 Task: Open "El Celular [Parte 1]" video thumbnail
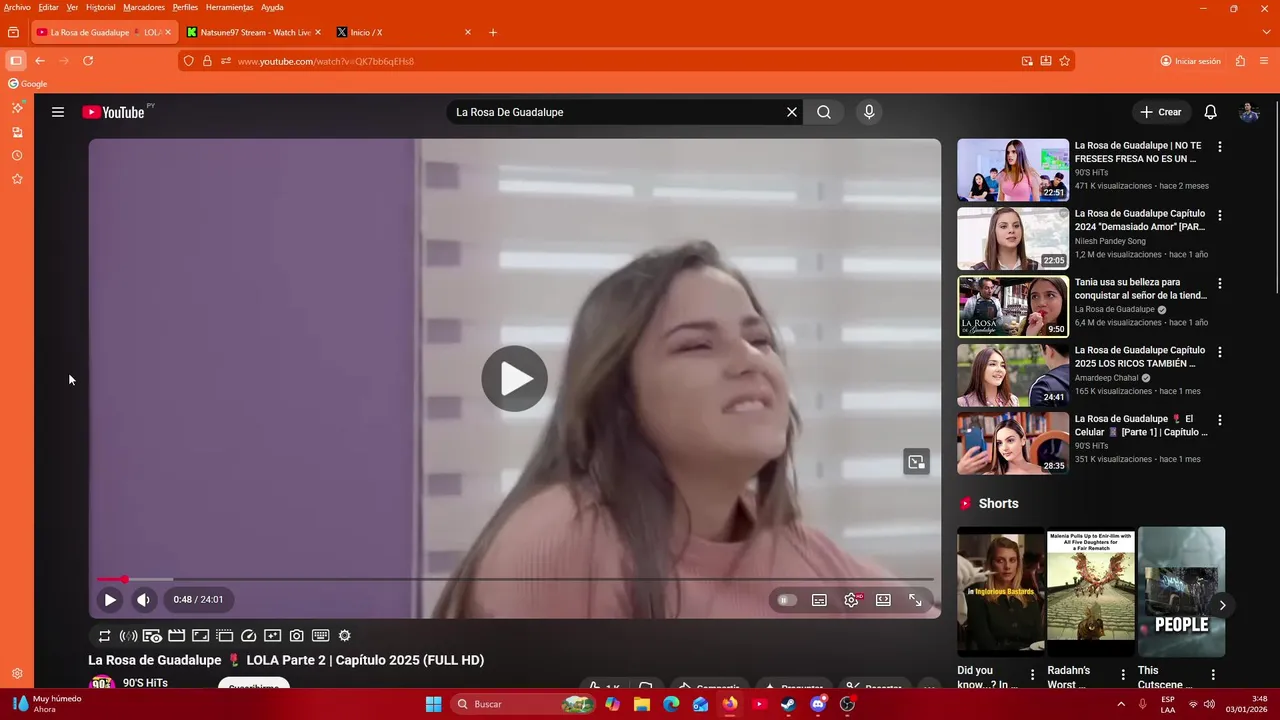pos(1013,443)
